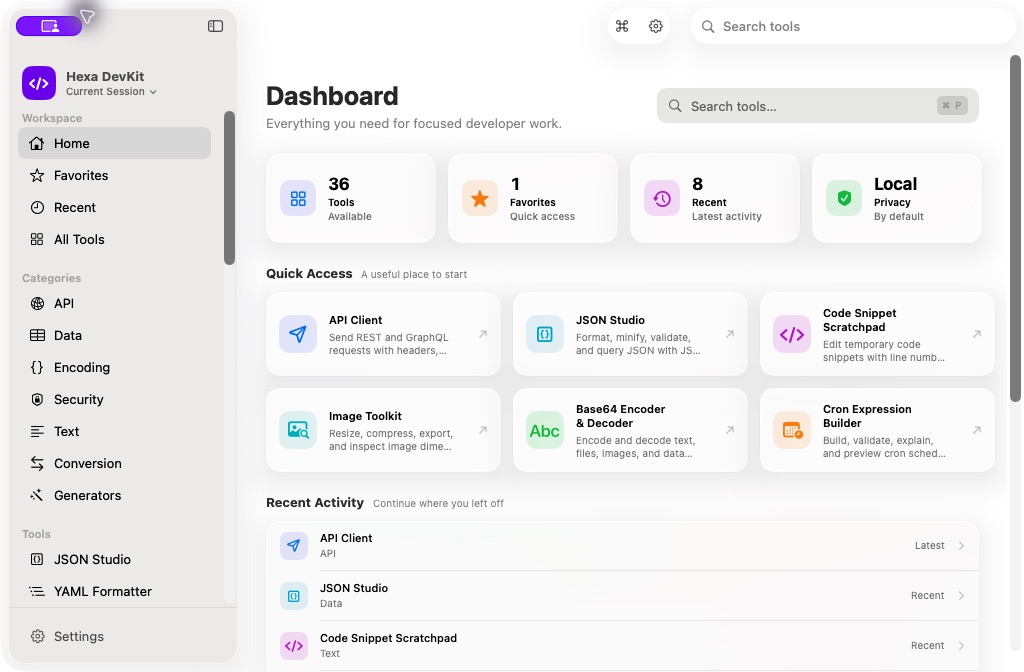Expand the Current Session dropdown
The height and width of the screenshot is (672, 1024).
coord(111,91)
